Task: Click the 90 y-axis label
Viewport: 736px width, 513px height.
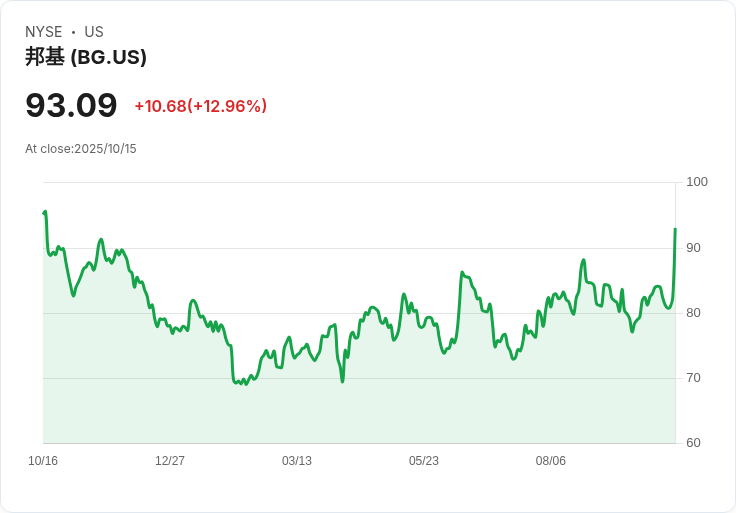Action: (694, 247)
